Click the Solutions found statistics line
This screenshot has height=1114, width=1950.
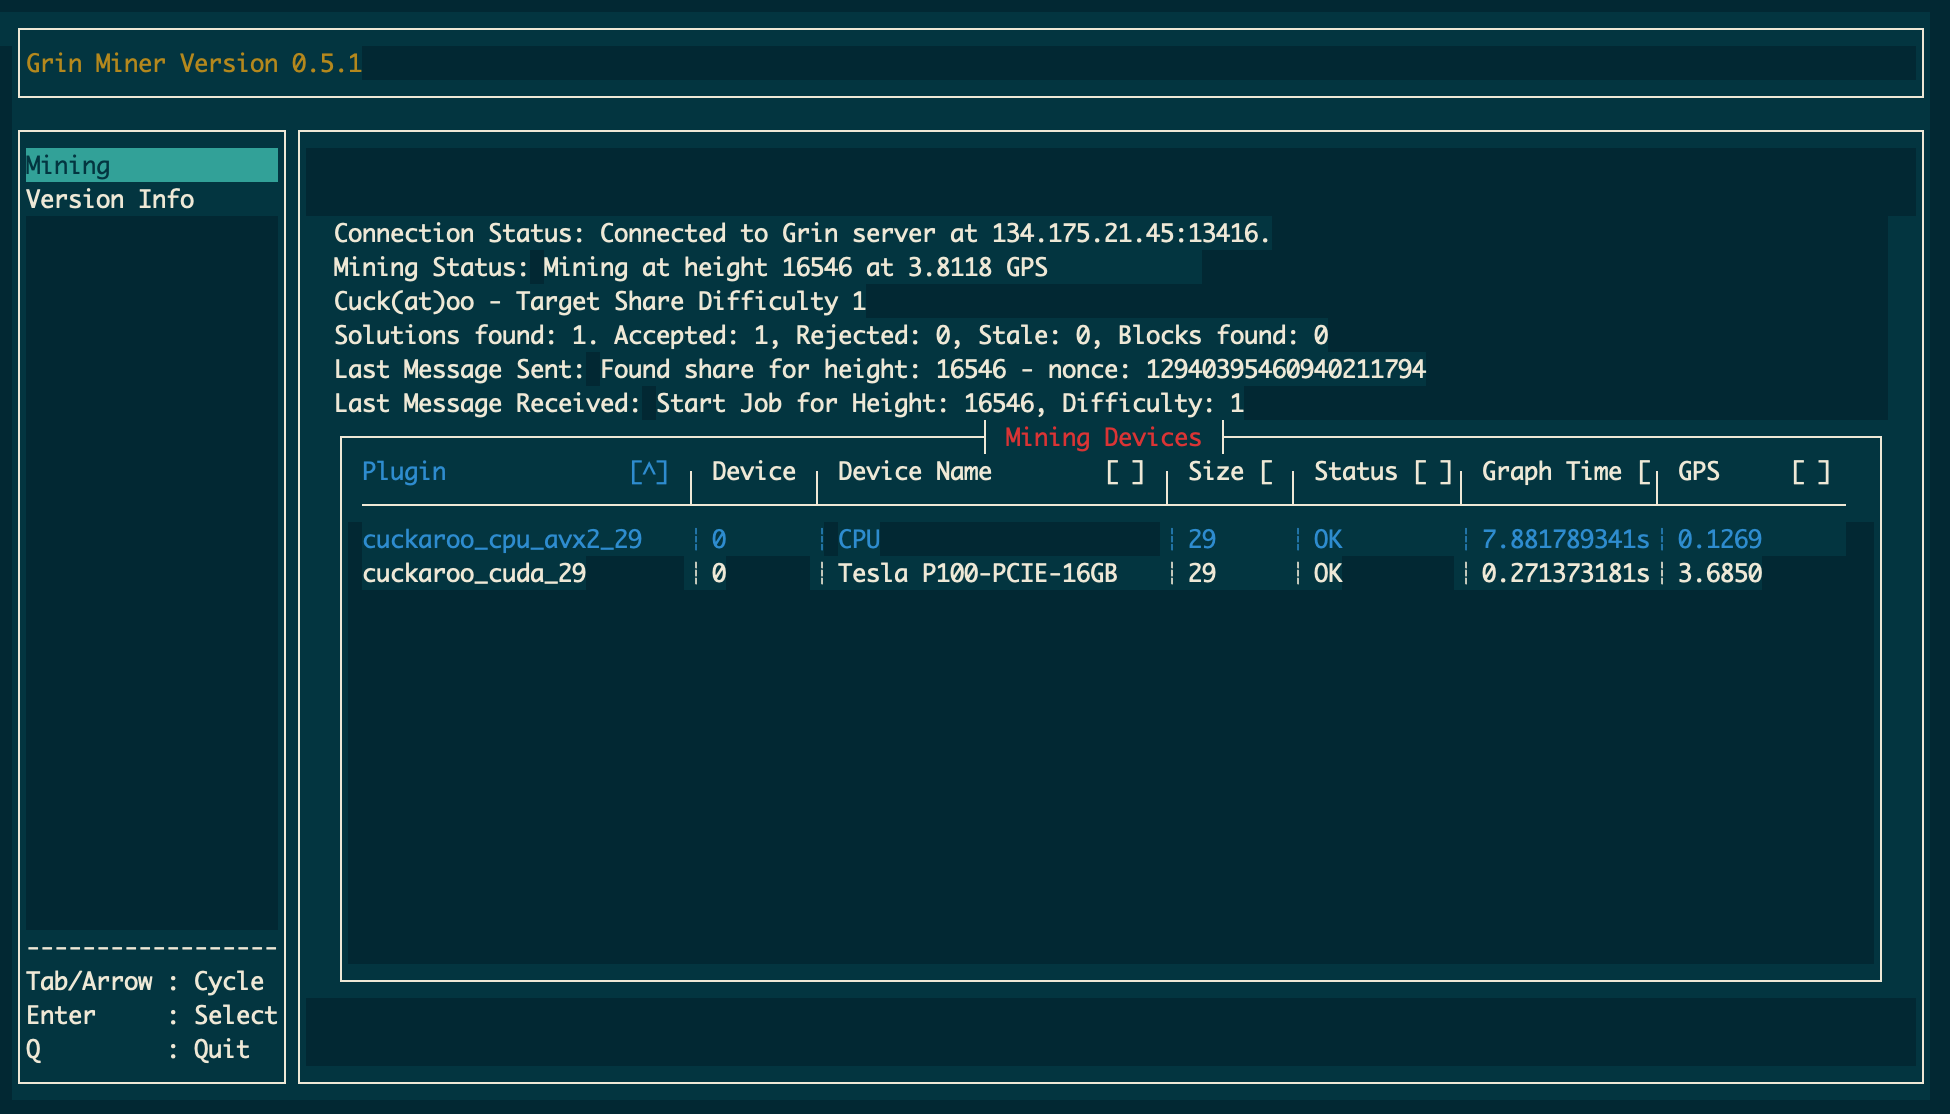coord(831,335)
